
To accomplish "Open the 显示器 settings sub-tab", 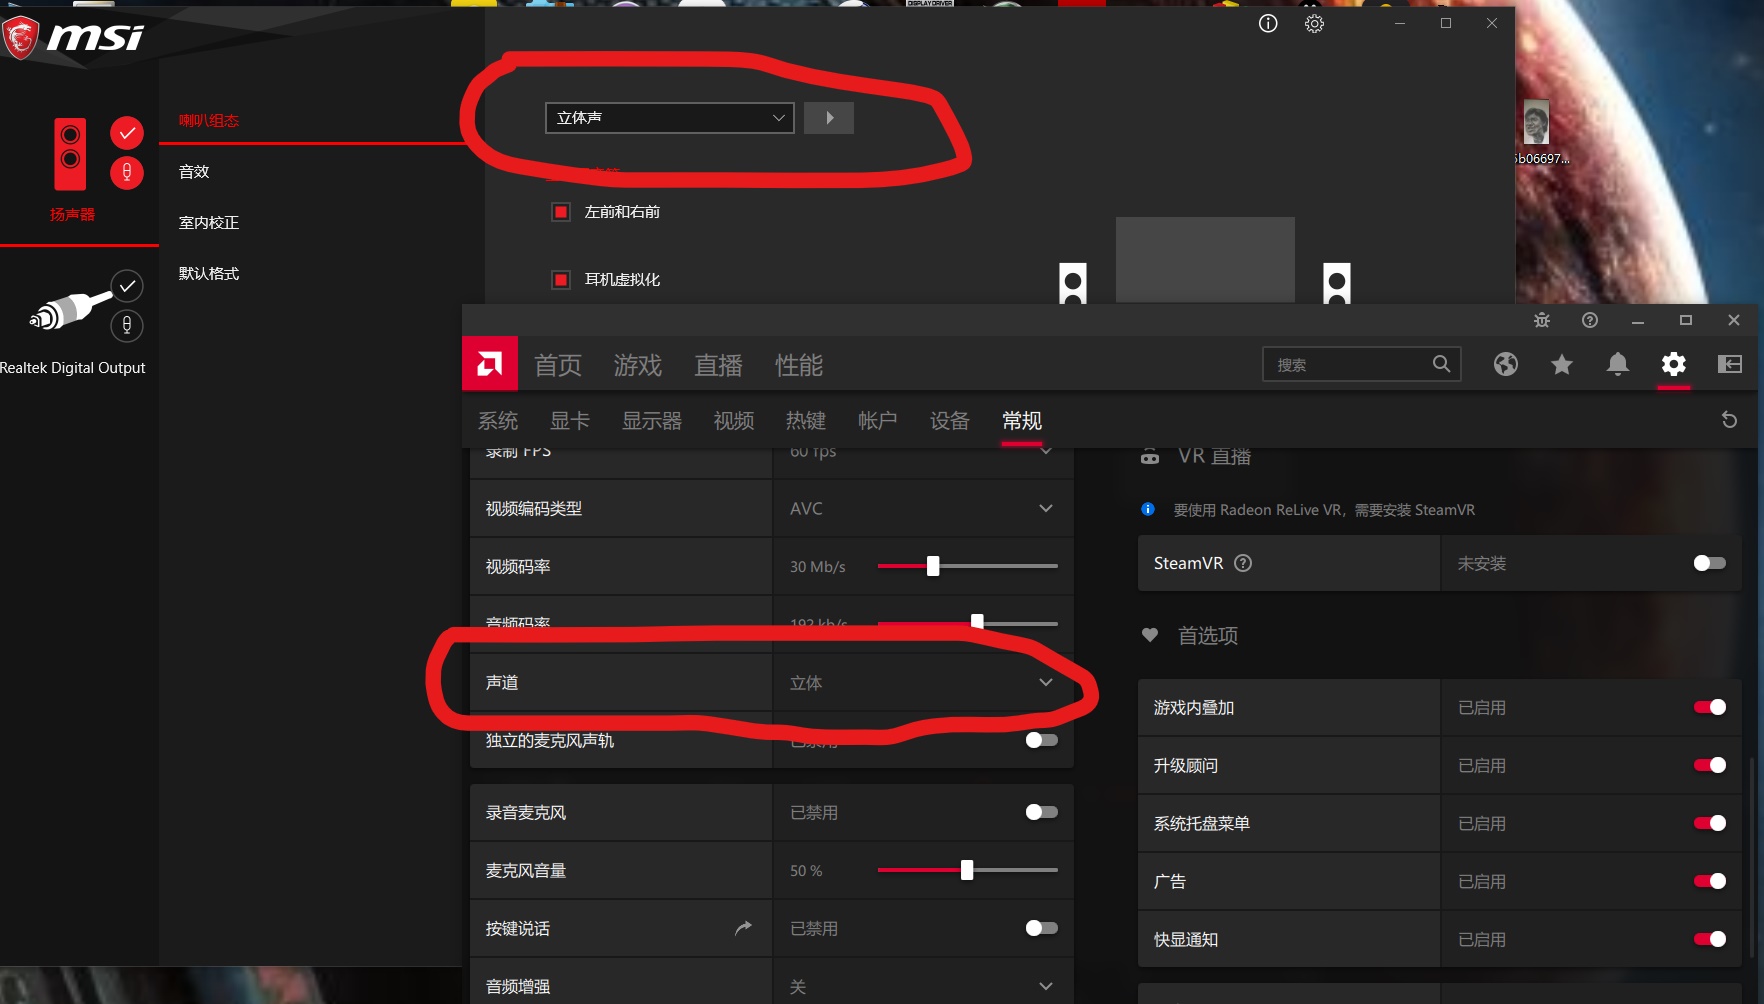I will (x=652, y=421).
